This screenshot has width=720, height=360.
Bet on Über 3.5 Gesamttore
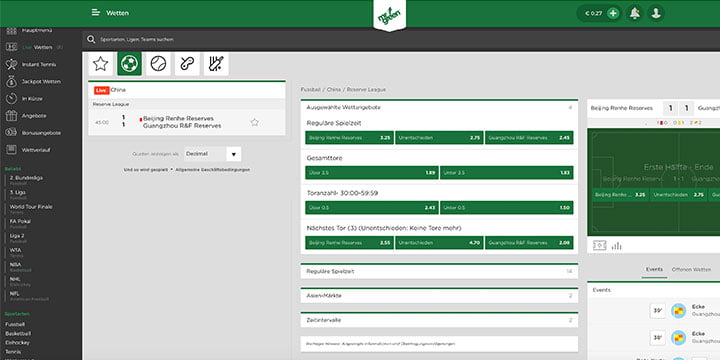click(372, 173)
